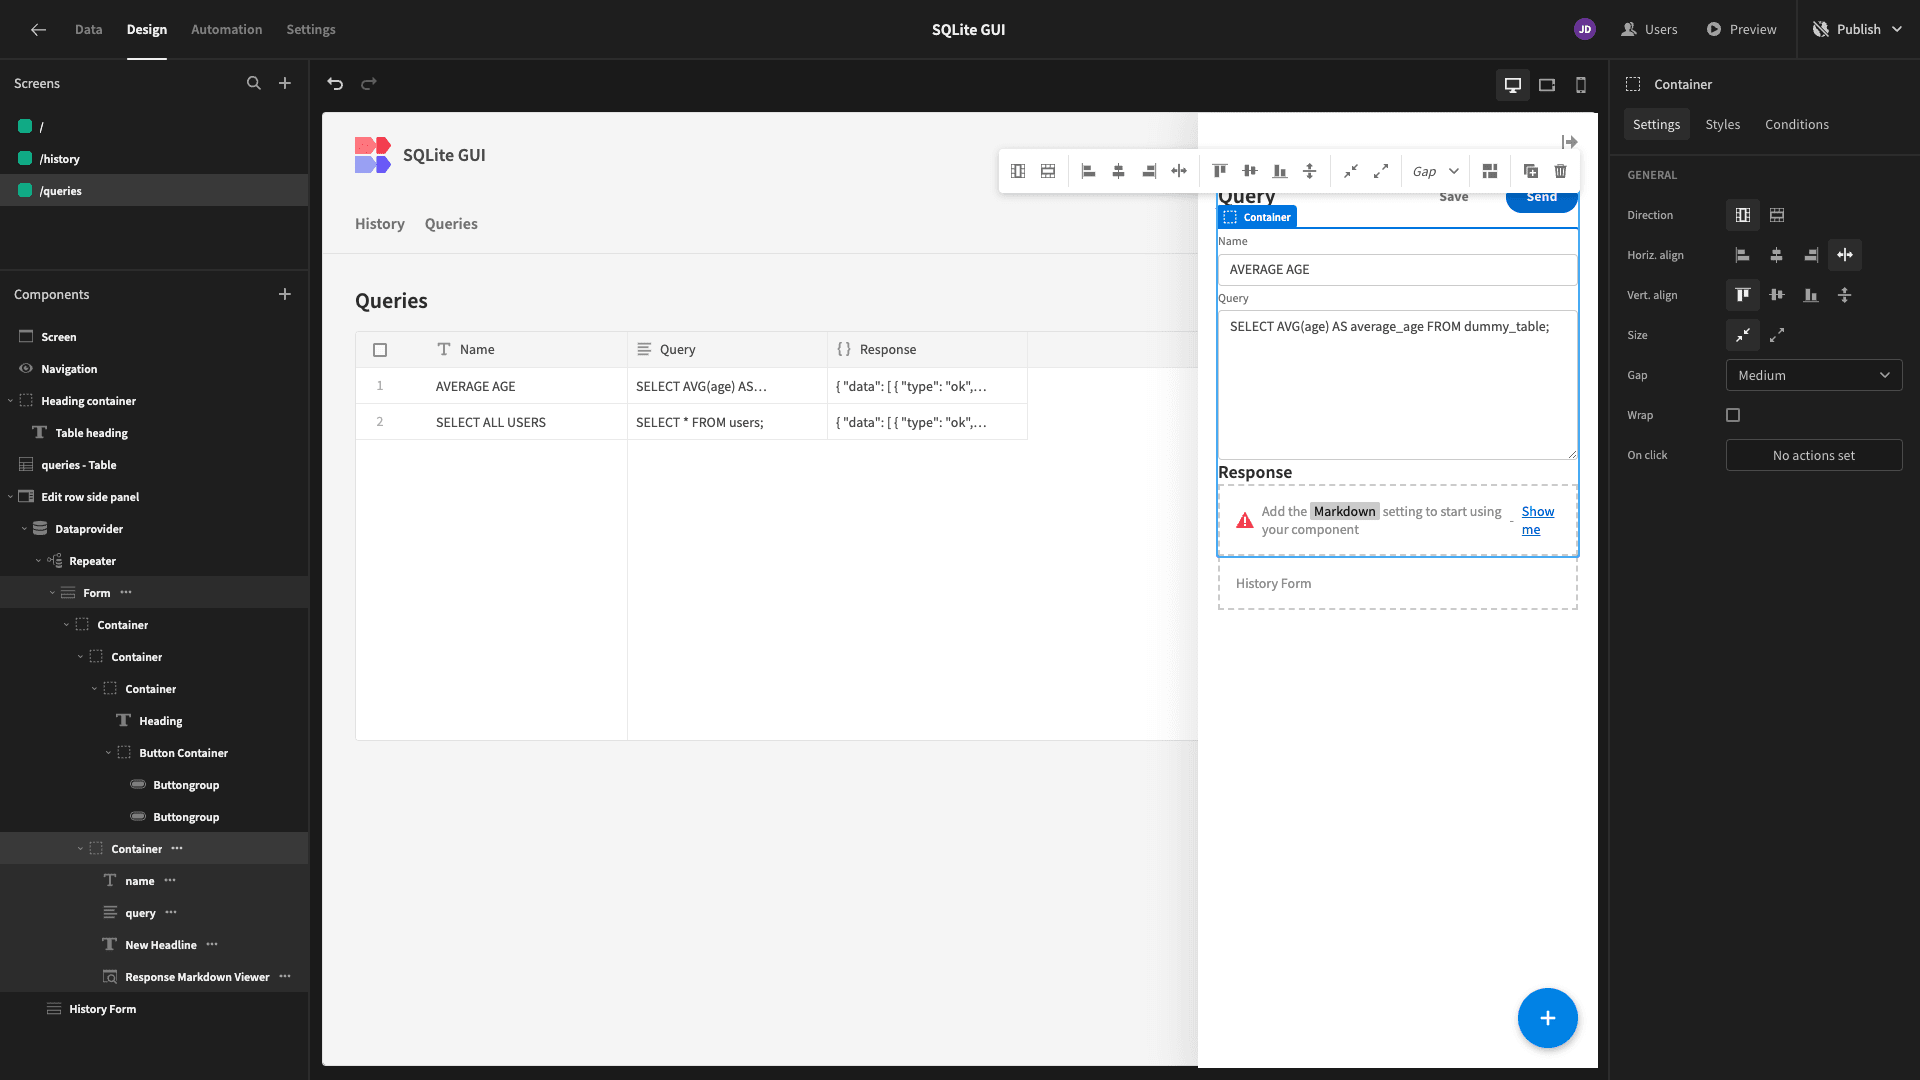Collapse the Button Container tree node

[x=108, y=753]
